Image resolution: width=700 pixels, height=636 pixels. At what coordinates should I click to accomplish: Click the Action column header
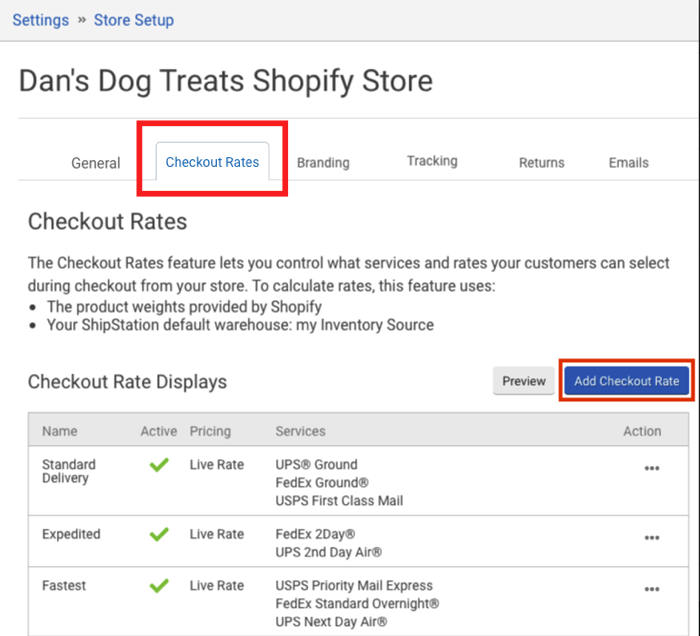pyautogui.click(x=642, y=431)
